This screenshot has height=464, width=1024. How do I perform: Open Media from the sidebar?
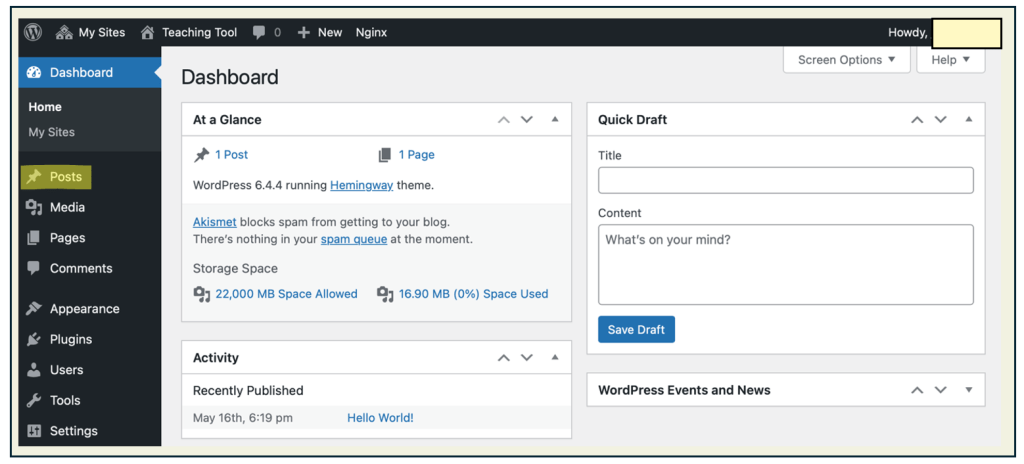pos(67,207)
